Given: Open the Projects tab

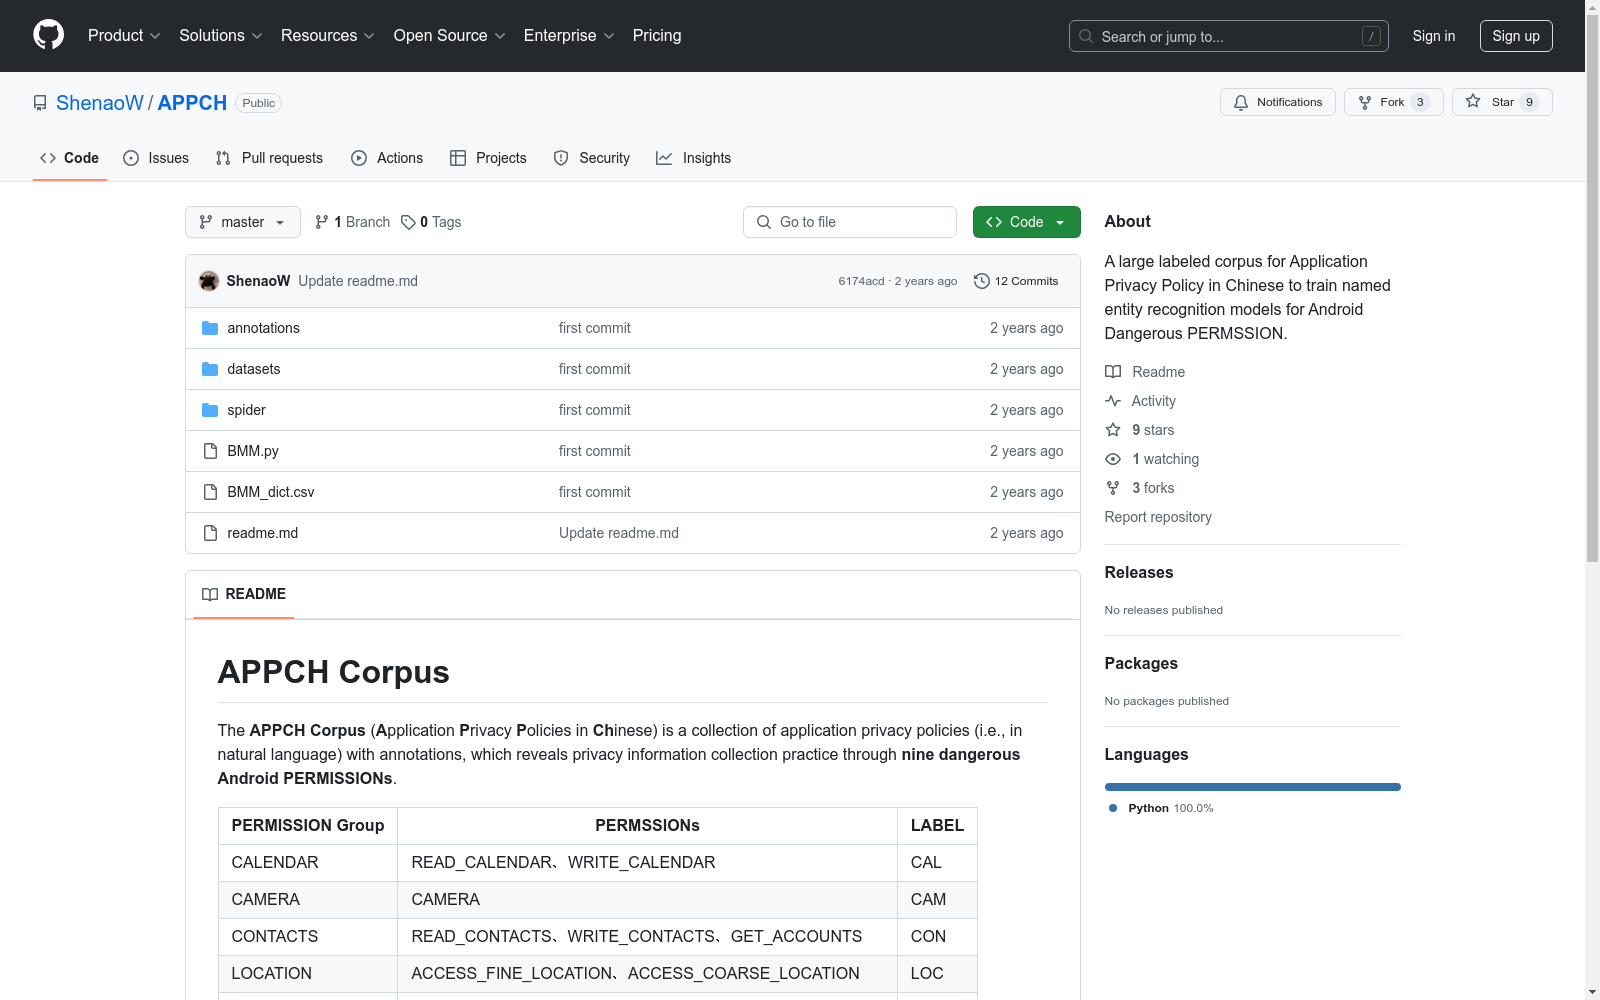Looking at the screenshot, I should 488,158.
